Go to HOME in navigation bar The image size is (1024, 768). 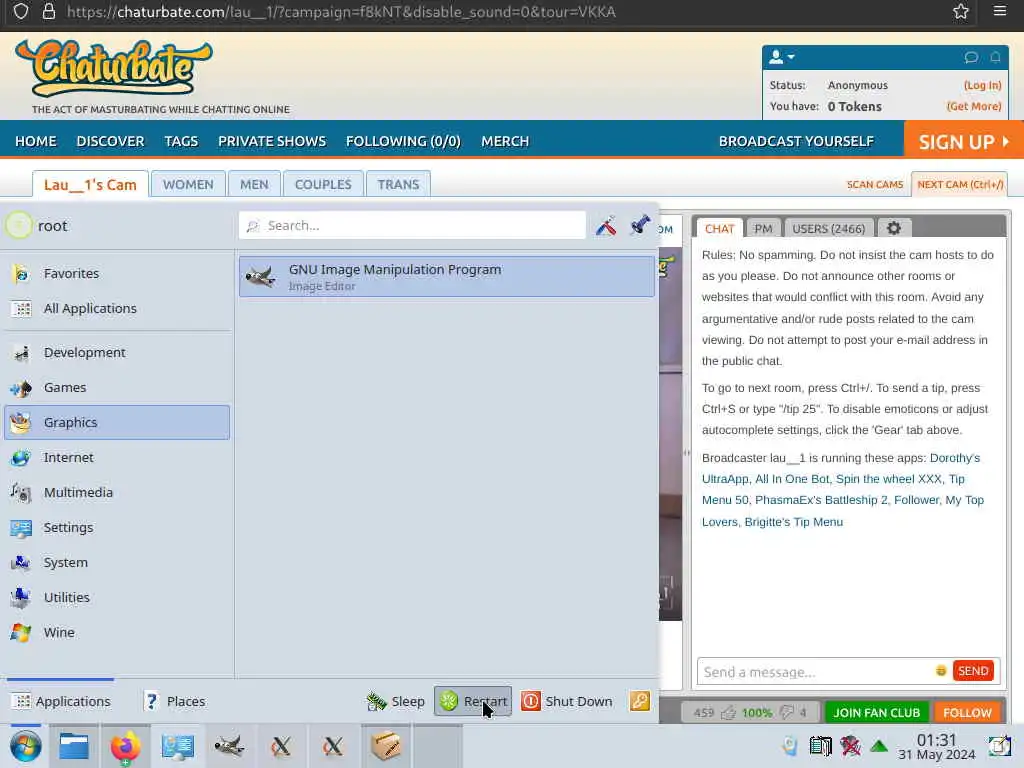pos(36,141)
